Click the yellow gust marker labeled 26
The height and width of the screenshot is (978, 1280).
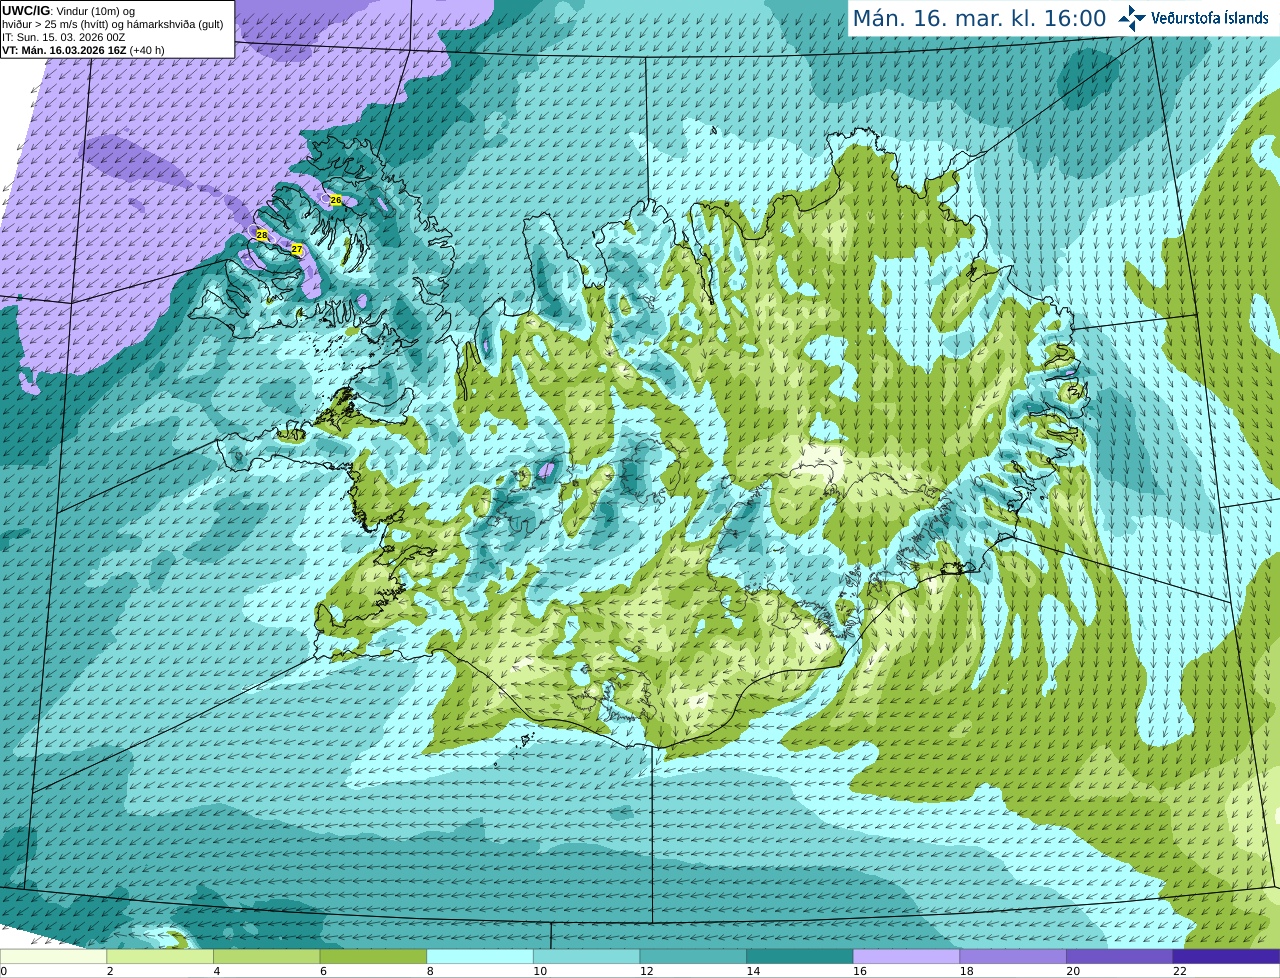coord(336,200)
